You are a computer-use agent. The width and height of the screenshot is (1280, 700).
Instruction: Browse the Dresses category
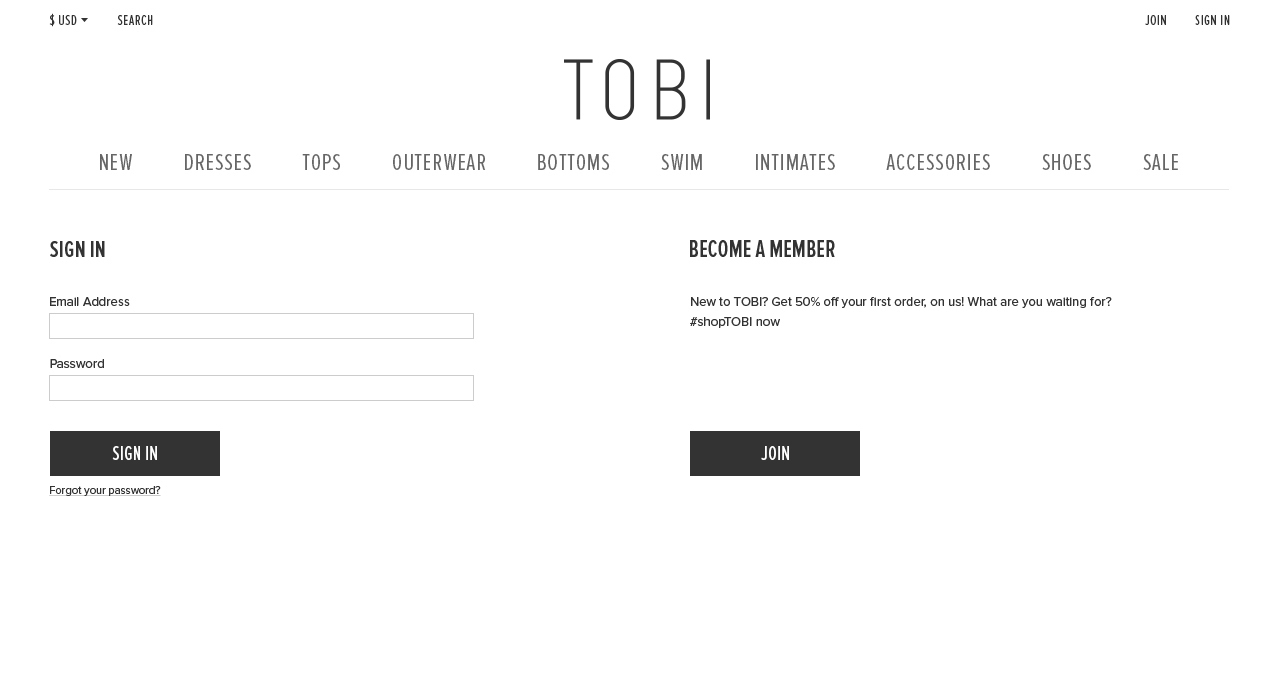(218, 163)
